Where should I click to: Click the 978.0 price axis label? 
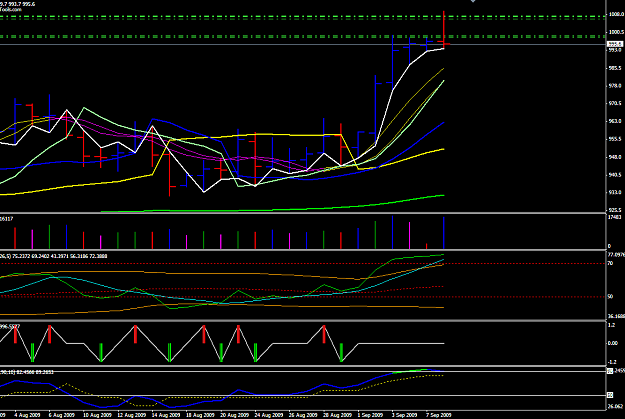coord(617,86)
